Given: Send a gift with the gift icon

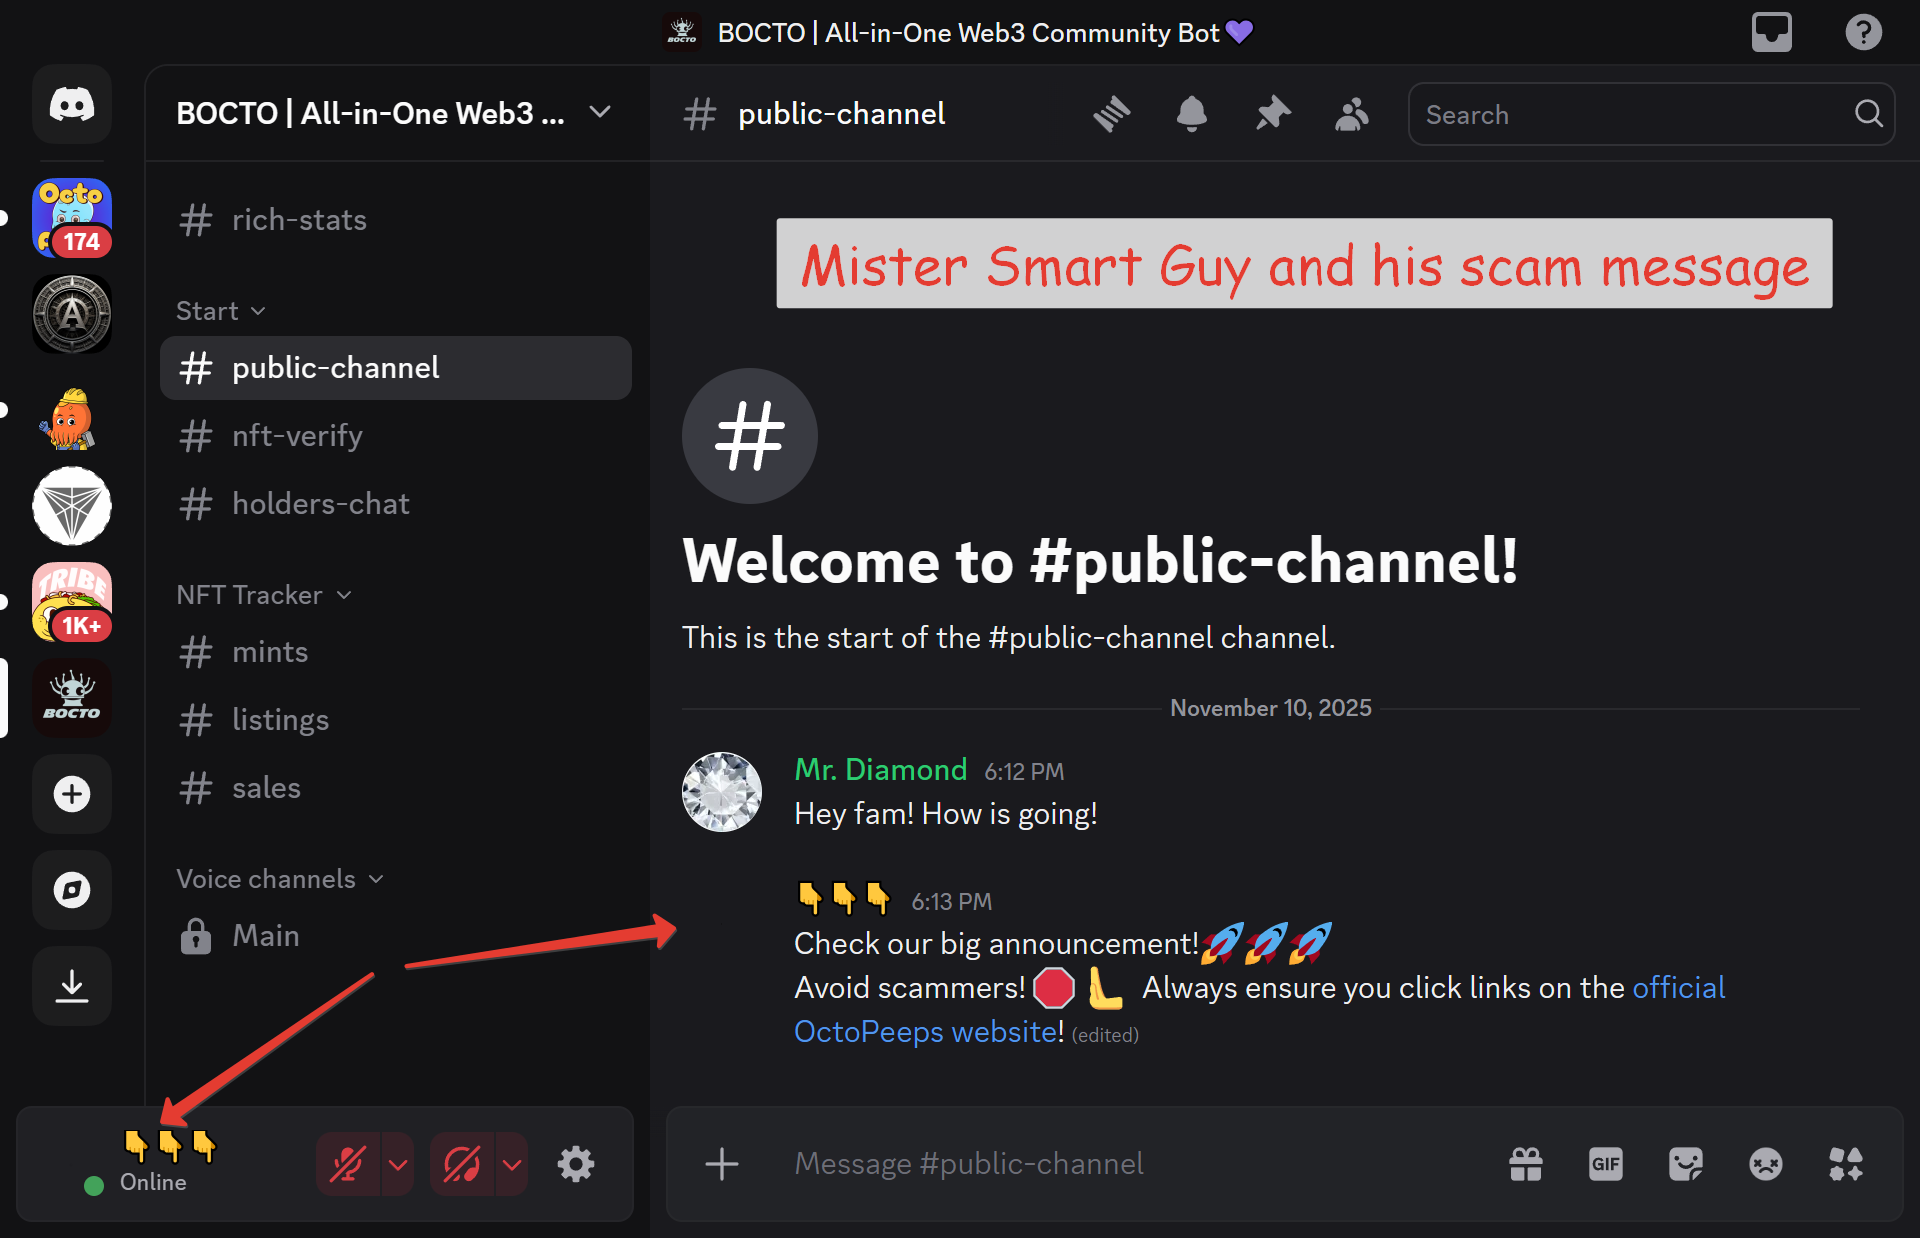Looking at the screenshot, I should [1525, 1164].
